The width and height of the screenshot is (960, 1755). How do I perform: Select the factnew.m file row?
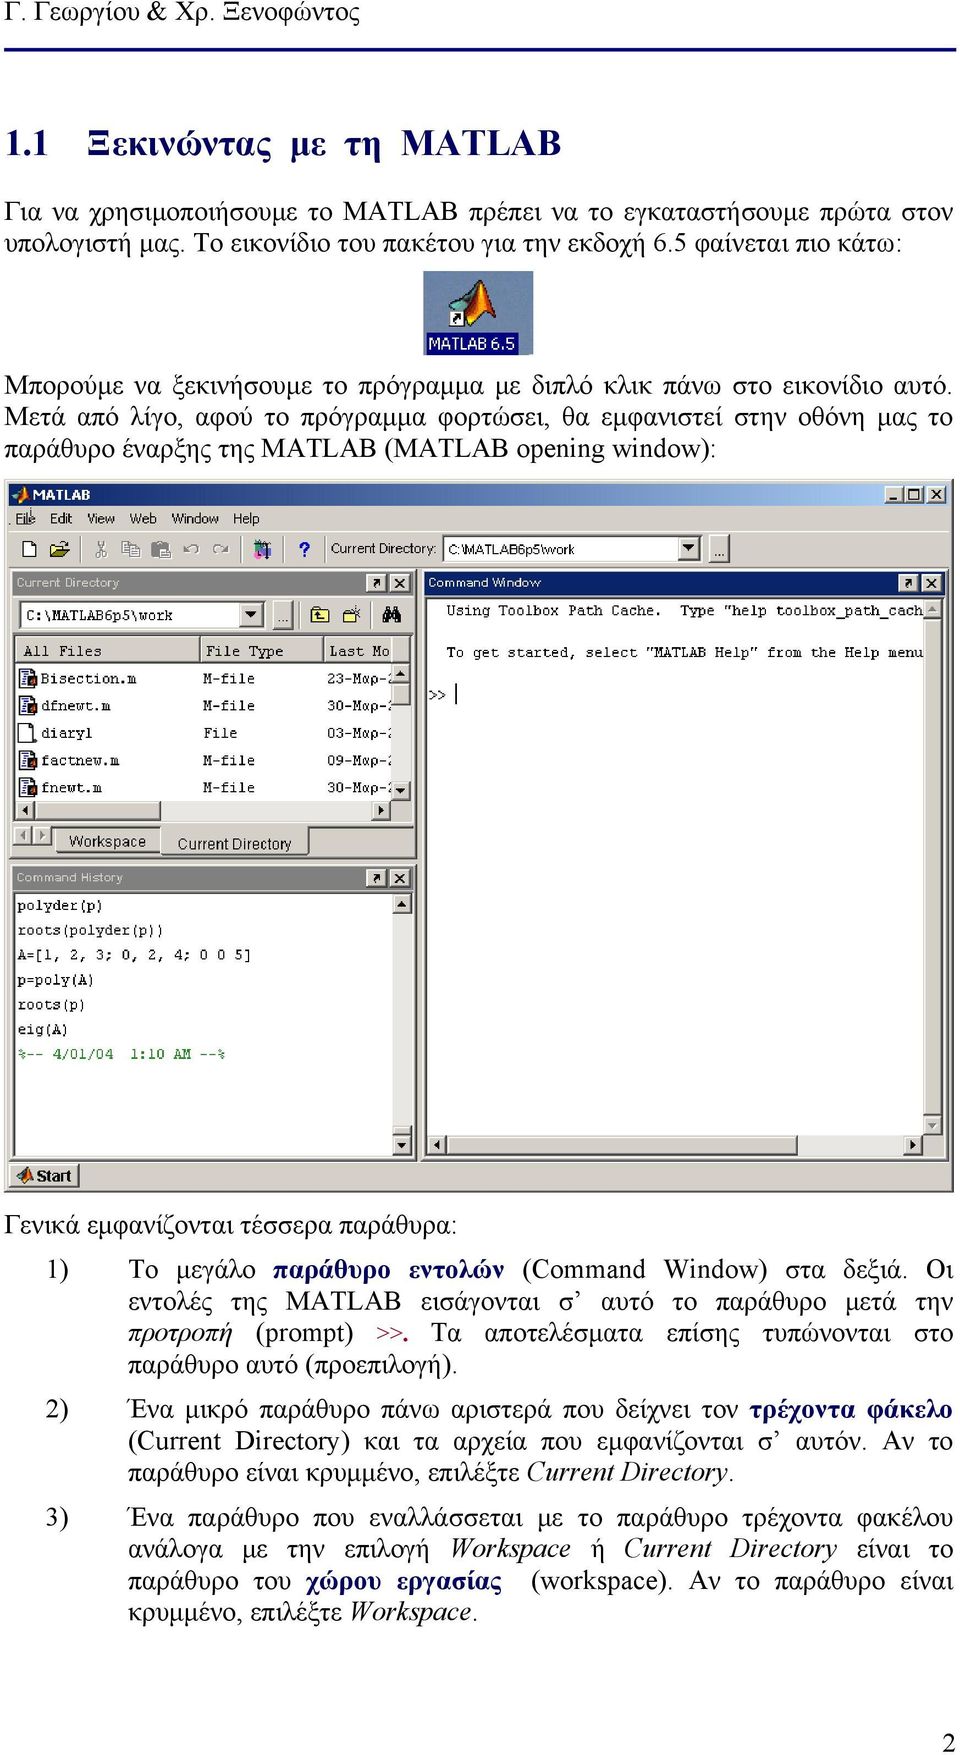click(203, 760)
